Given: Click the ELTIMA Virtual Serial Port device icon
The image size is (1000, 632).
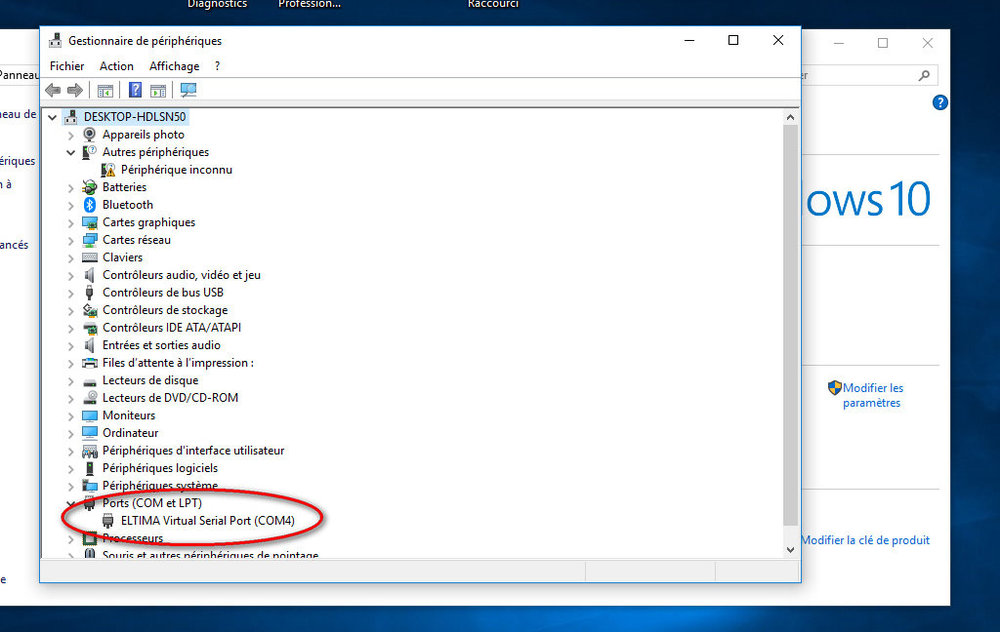Looking at the screenshot, I should pos(108,520).
